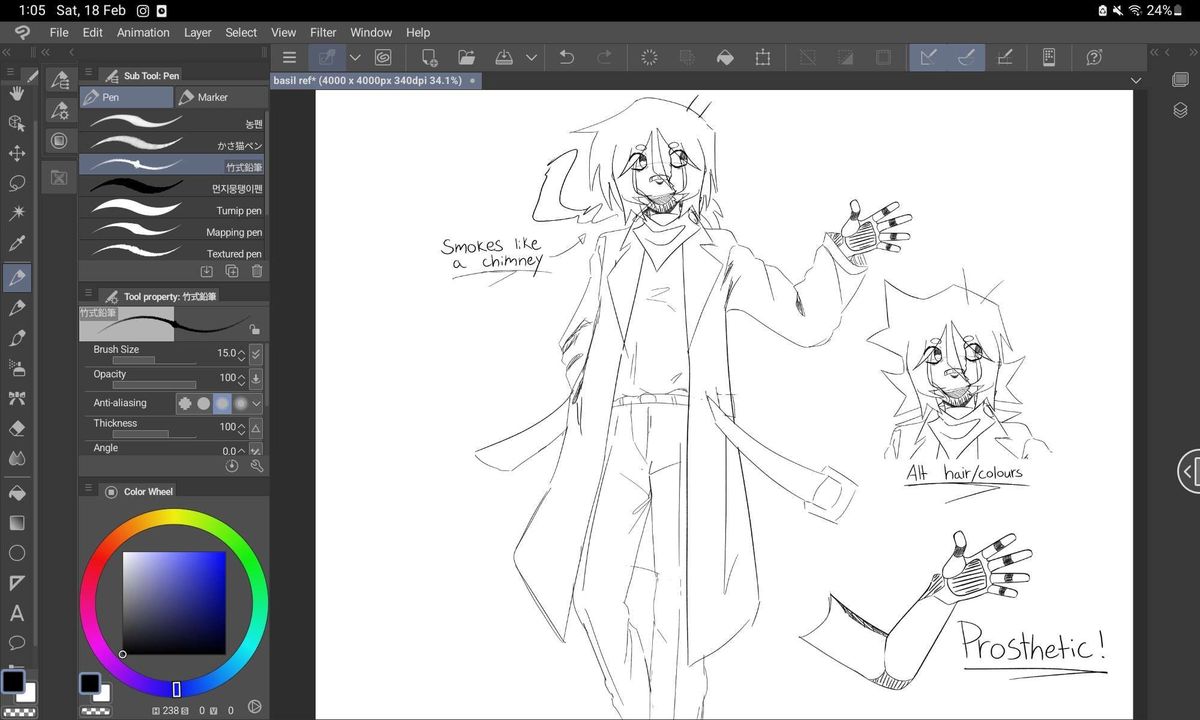The image size is (1200, 720).
Task: Create a new canvas from command bar
Action: click(x=429, y=57)
